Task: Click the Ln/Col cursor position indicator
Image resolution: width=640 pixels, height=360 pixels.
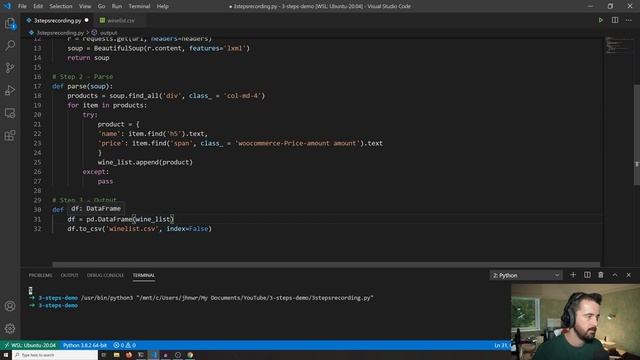Action: point(502,345)
